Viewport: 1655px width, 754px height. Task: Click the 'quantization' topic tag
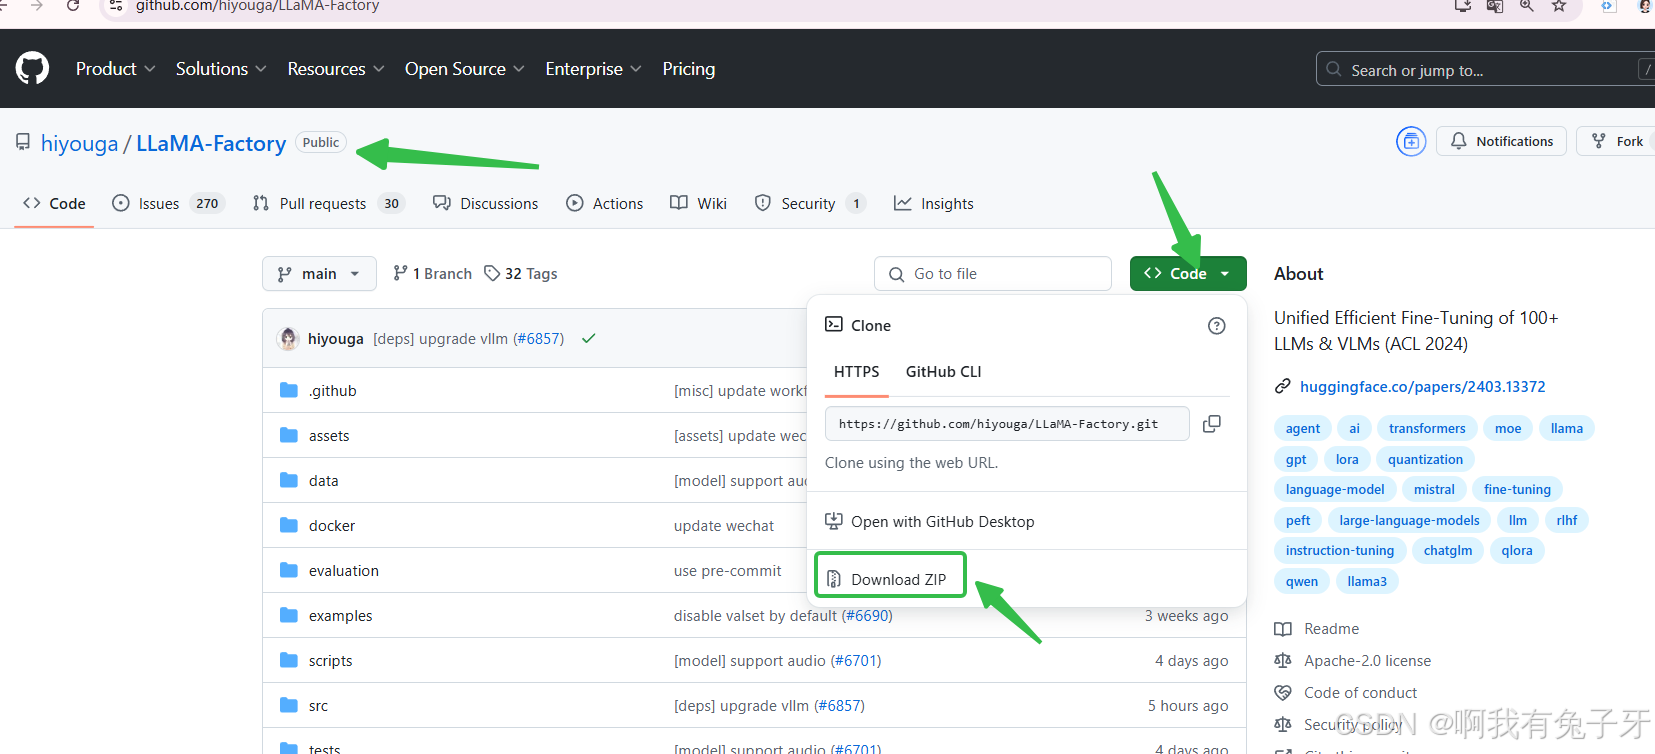[x=1425, y=459]
